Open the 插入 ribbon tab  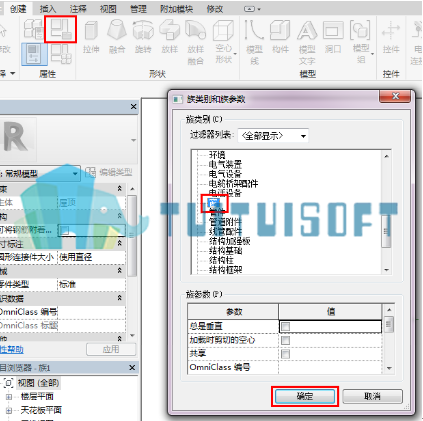coord(48,9)
